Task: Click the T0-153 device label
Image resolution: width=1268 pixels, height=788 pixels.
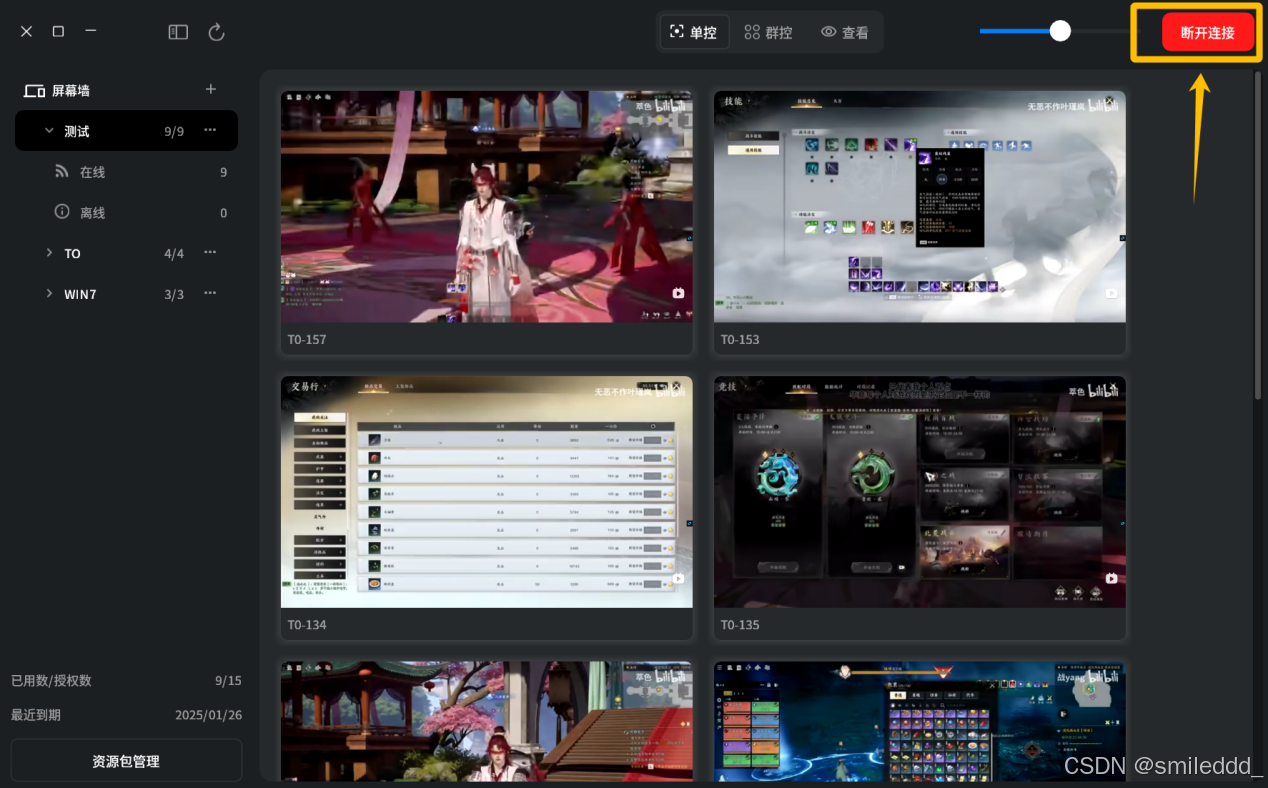Action: pyautogui.click(x=740, y=340)
